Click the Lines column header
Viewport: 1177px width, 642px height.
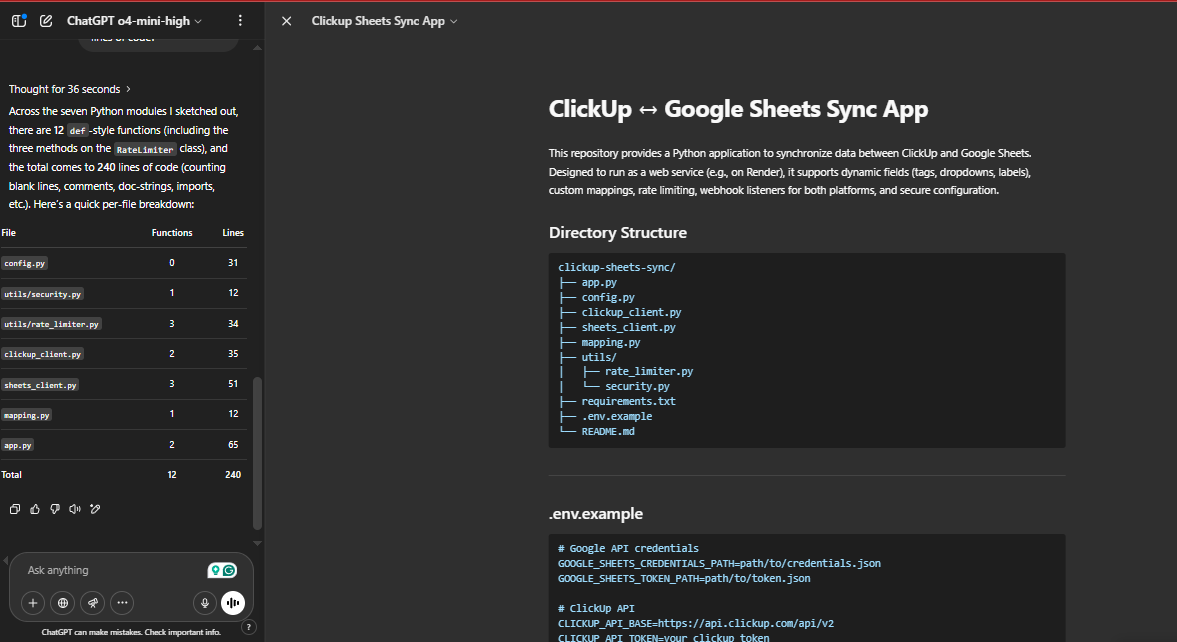tap(233, 233)
